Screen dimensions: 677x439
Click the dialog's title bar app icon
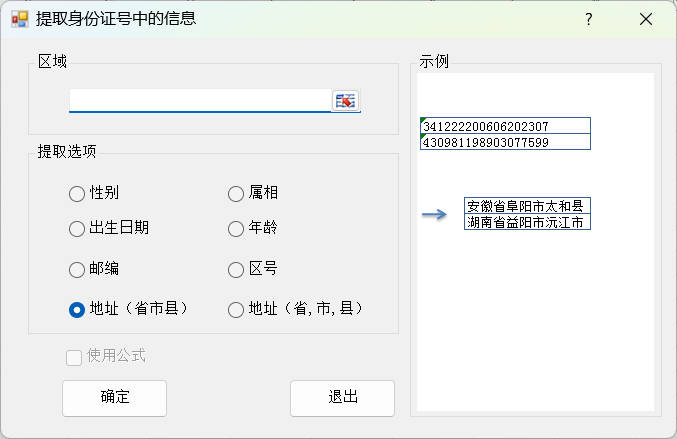(x=19, y=19)
